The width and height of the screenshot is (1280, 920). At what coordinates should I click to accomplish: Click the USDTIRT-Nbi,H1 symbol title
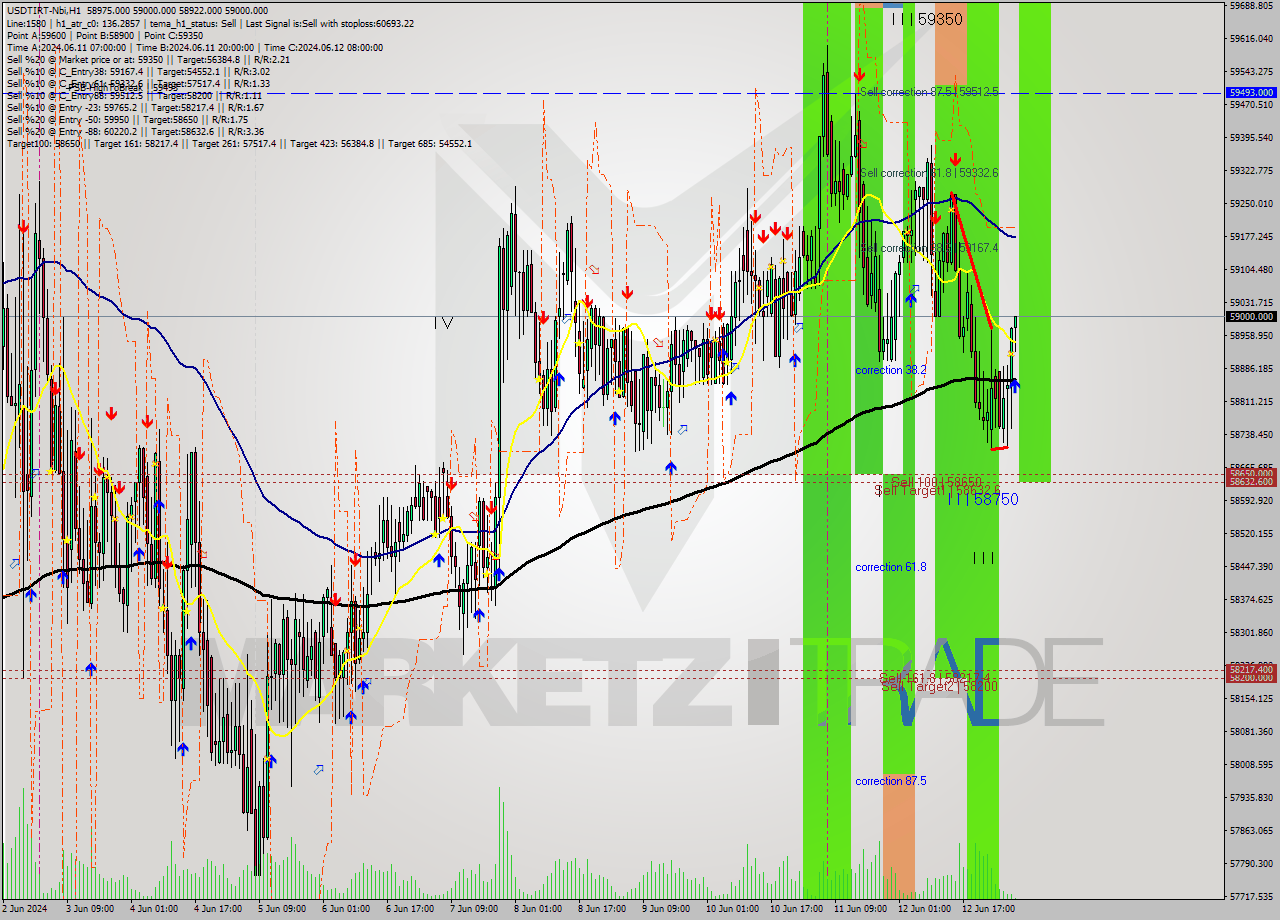(46, 10)
